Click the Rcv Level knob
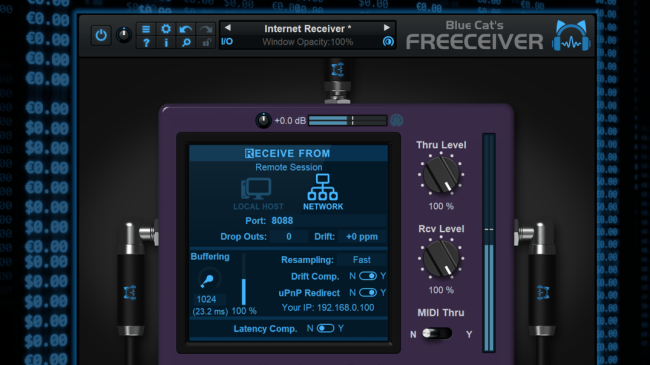The height and width of the screenshot is (365, 650). [x=441, y=259]
